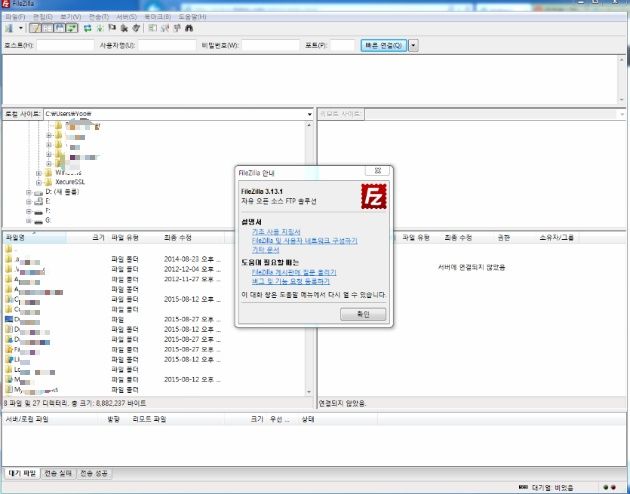The image size is (630, 494).
Task: Switch to the 대기 파일 queue tab
Action: [22, 474]
